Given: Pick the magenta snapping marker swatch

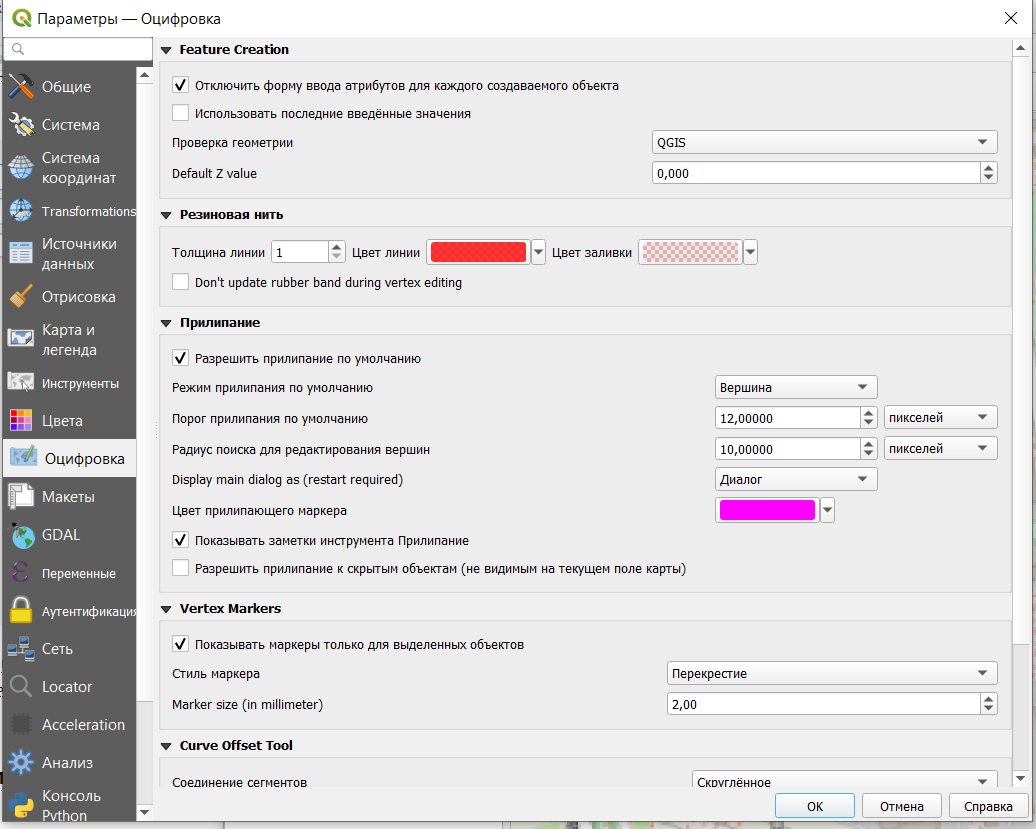Looking at the screenshot, I should pyautogui.click(x=767, y=510).
